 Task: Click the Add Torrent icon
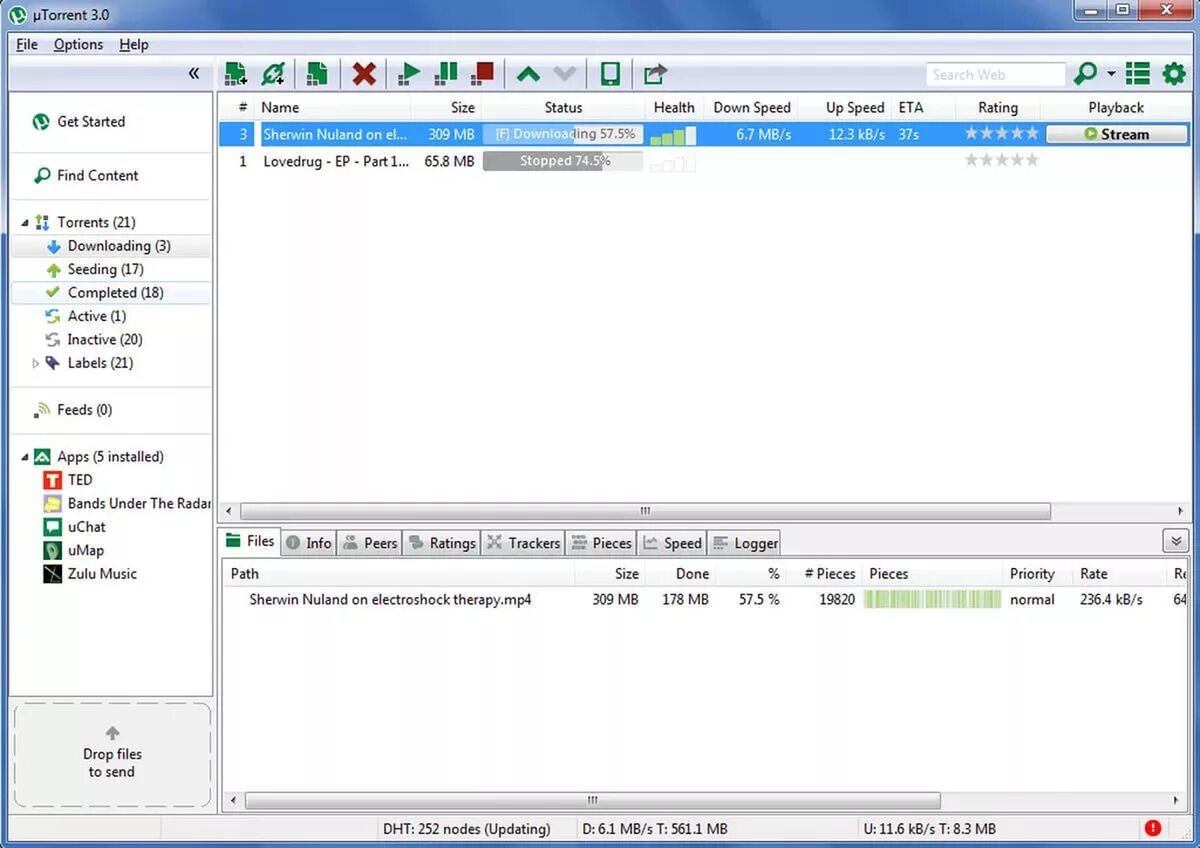tap(234, 73)
